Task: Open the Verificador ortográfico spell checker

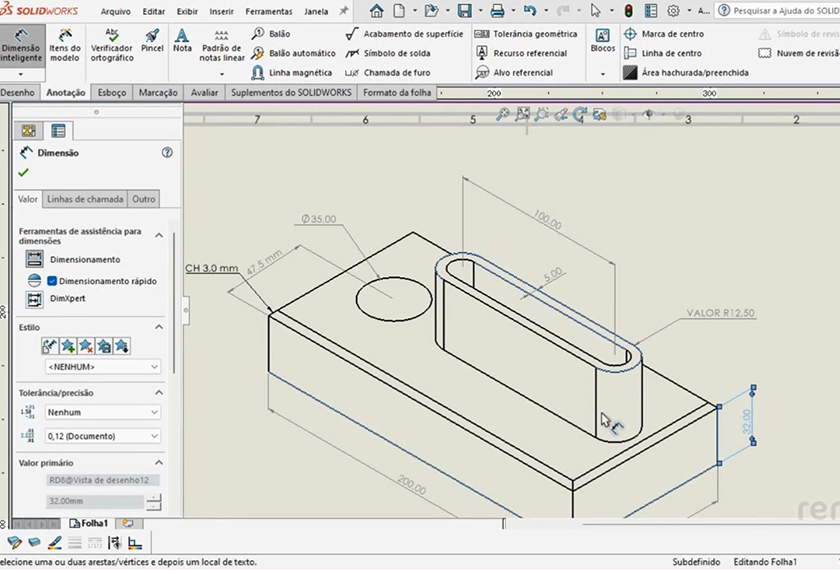Action: coord(111,45)
